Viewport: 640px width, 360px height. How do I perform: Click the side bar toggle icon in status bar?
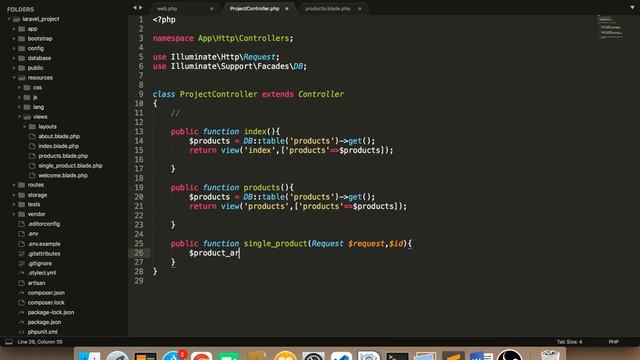(9, 342)
